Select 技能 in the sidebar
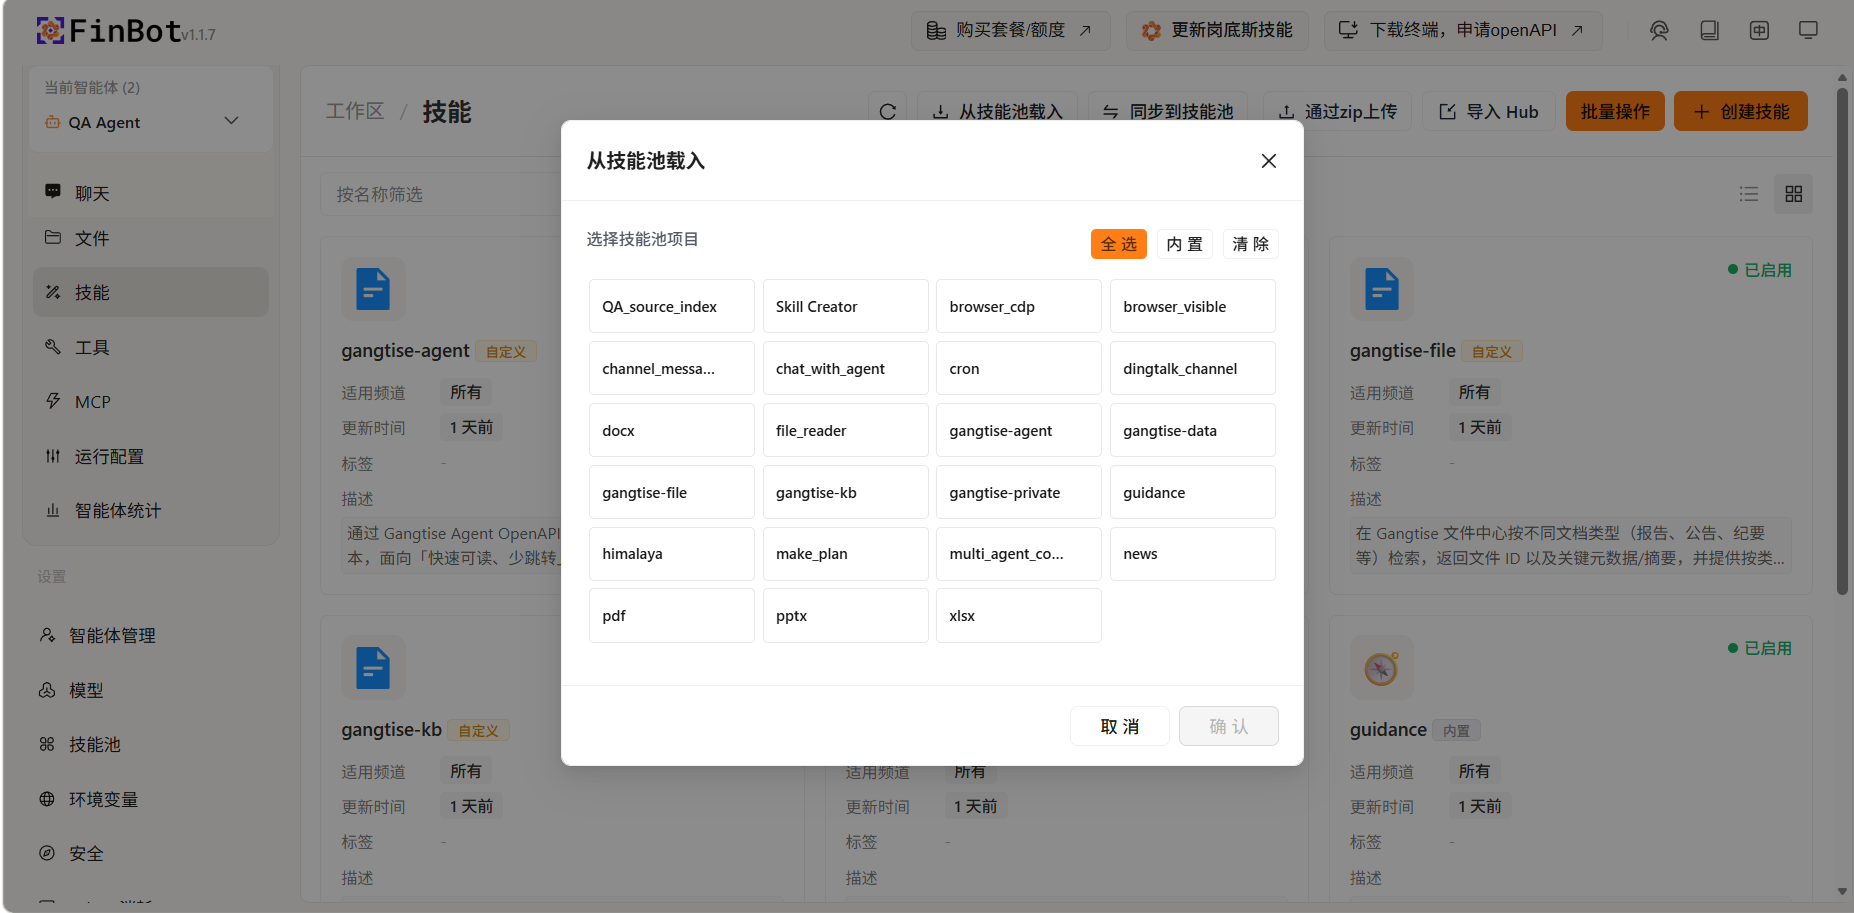 point(151,292)
